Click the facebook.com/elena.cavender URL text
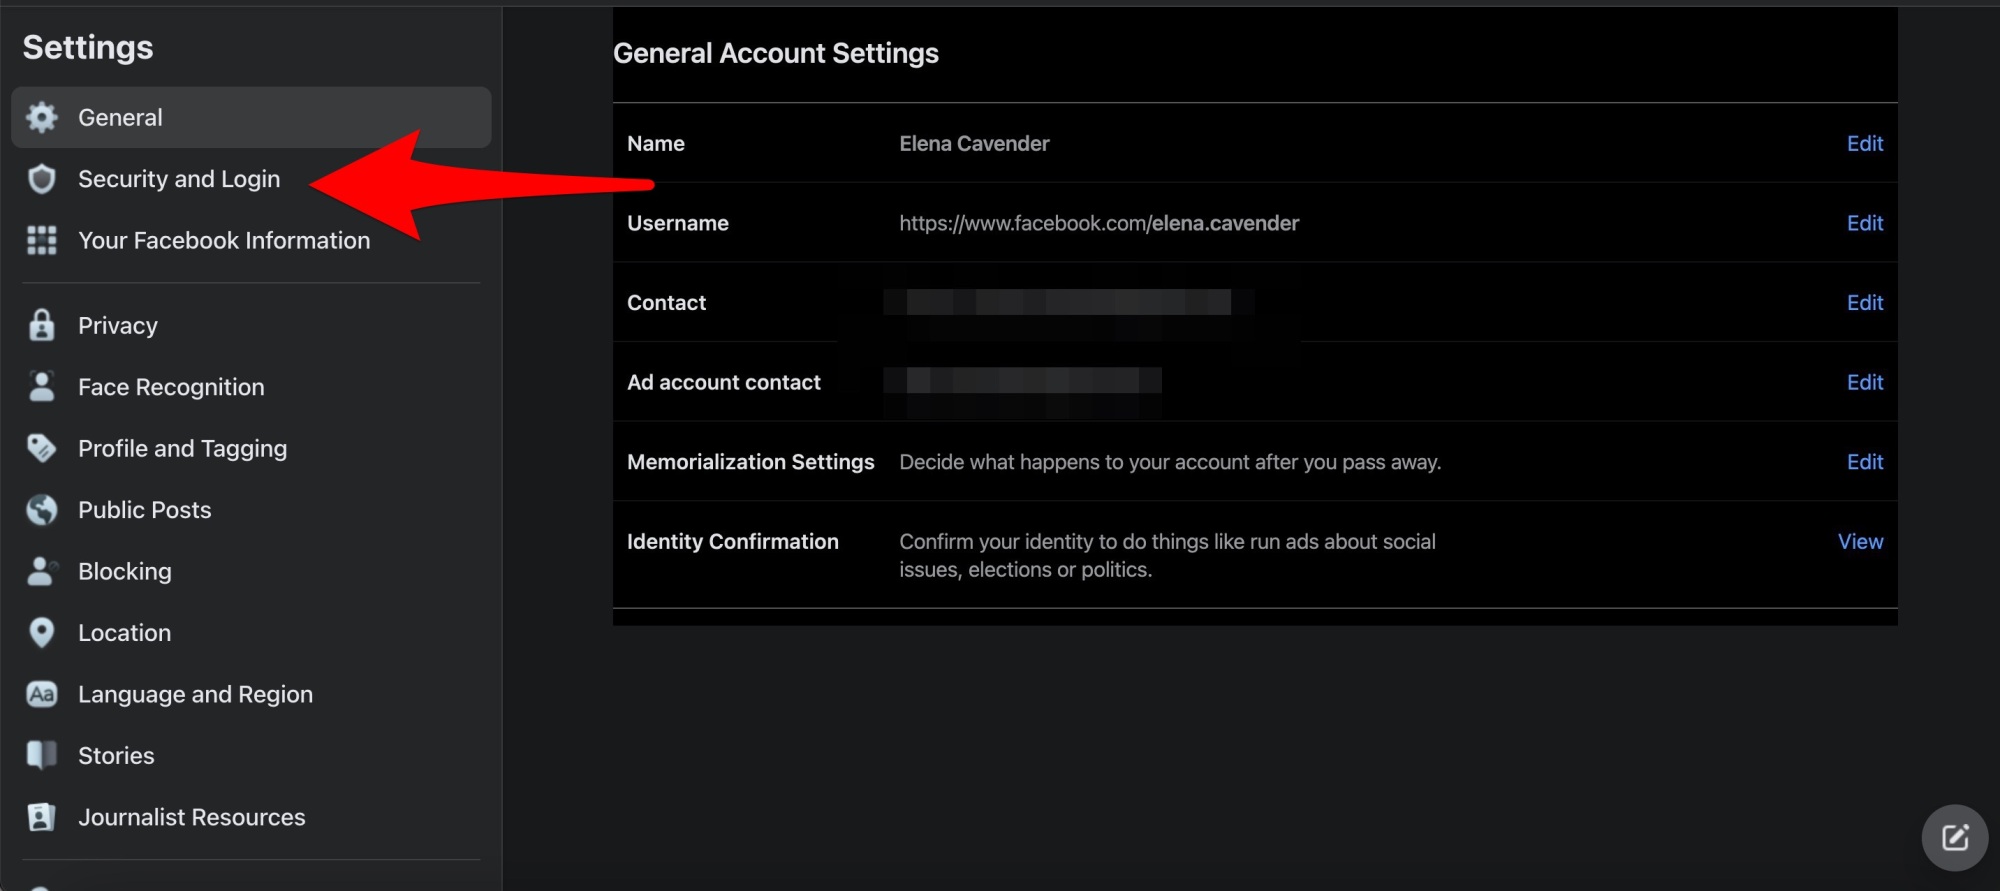This screenshot has width=2000, height=891. click(1099, 223)
